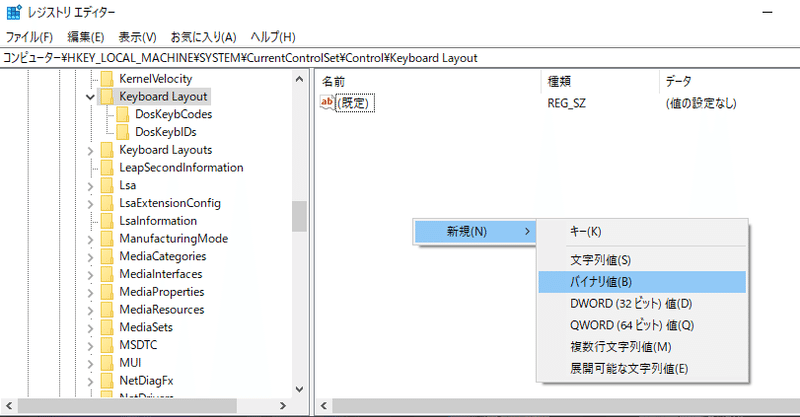Click the NetDiagFx folder icon
Viewport: 800px width, 417px height.
click(x=107, y=380)
